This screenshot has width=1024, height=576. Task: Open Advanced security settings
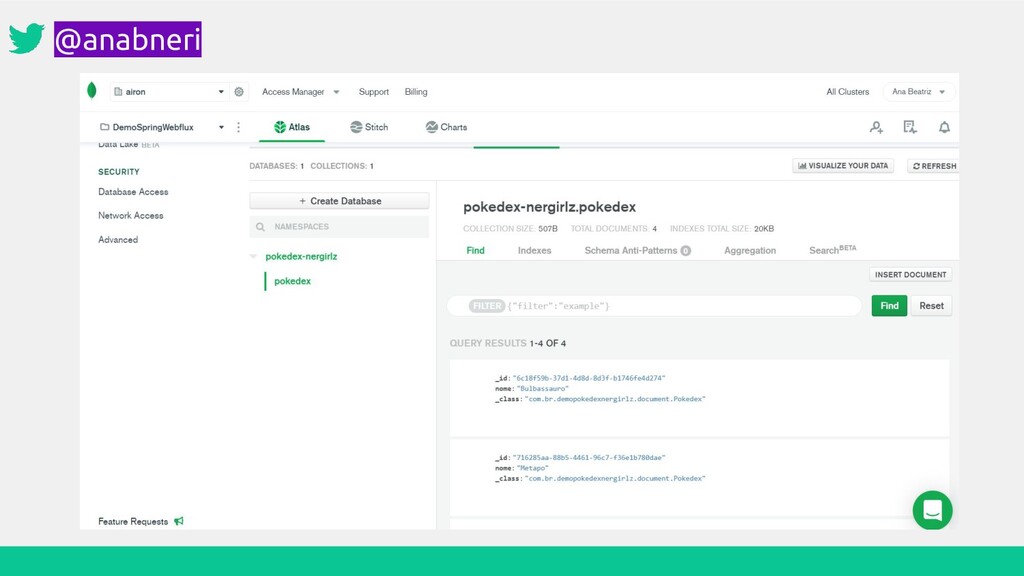point(118,240)
